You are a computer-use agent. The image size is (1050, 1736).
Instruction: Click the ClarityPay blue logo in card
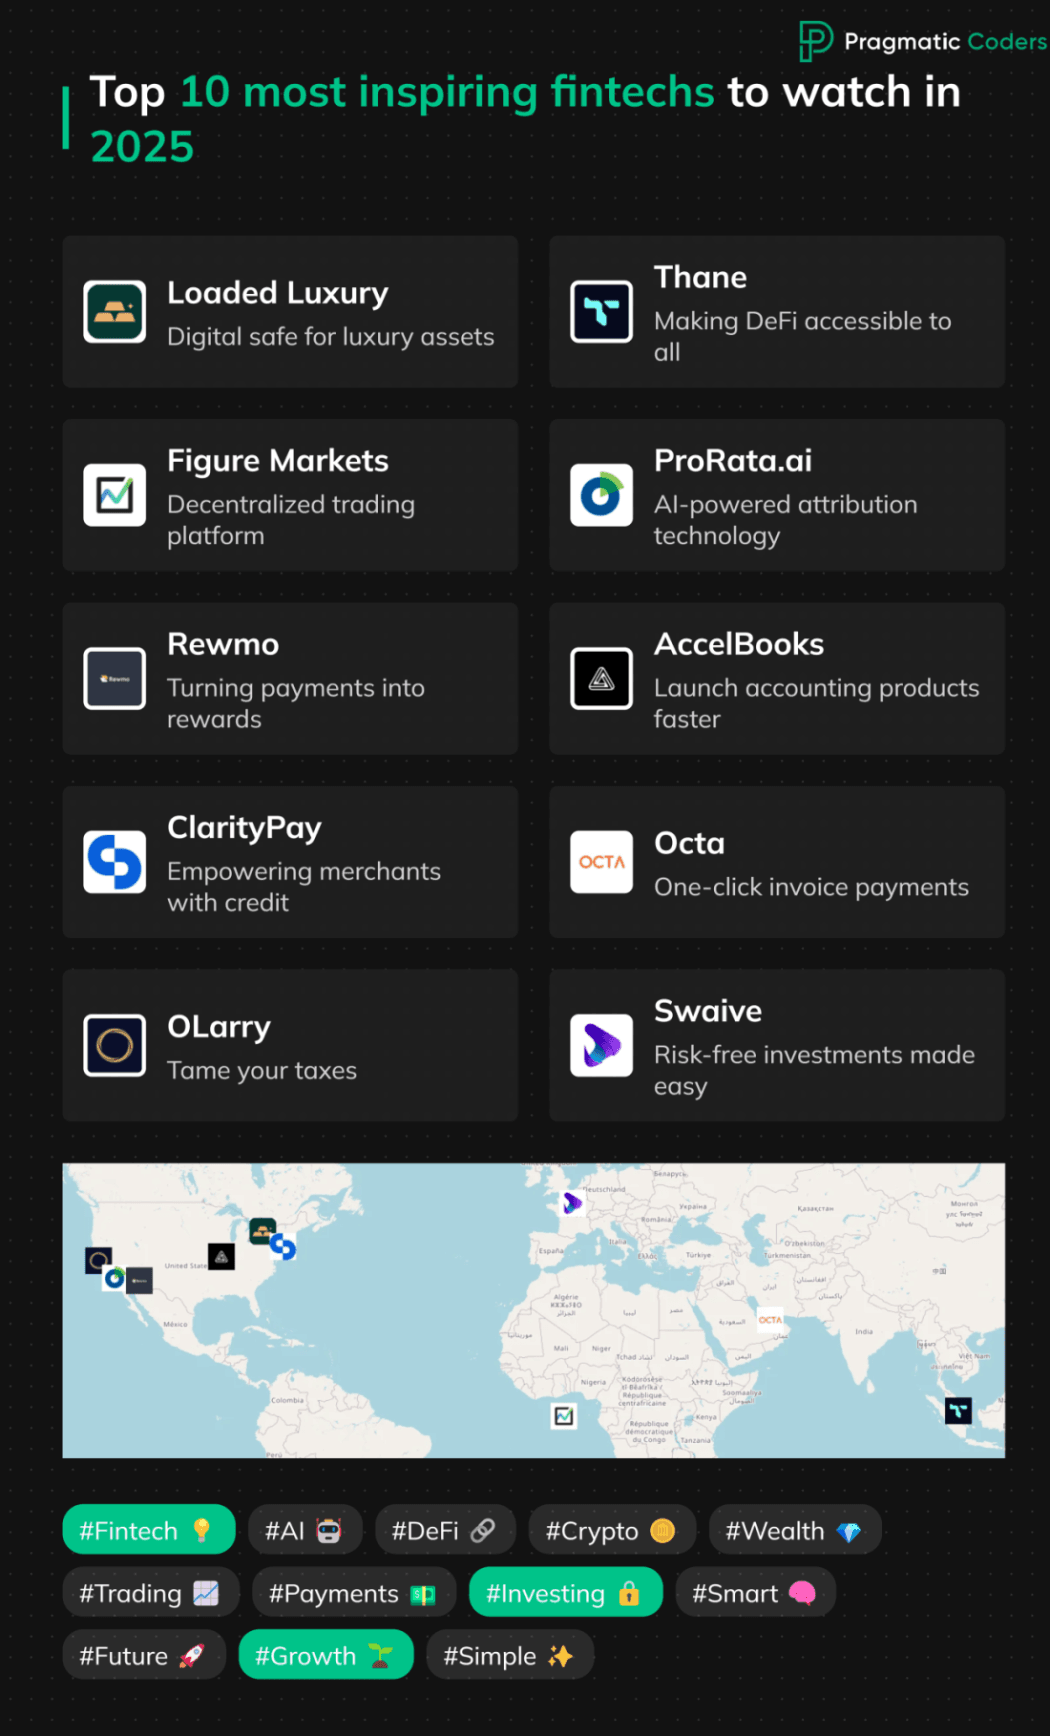click(115, 862)
